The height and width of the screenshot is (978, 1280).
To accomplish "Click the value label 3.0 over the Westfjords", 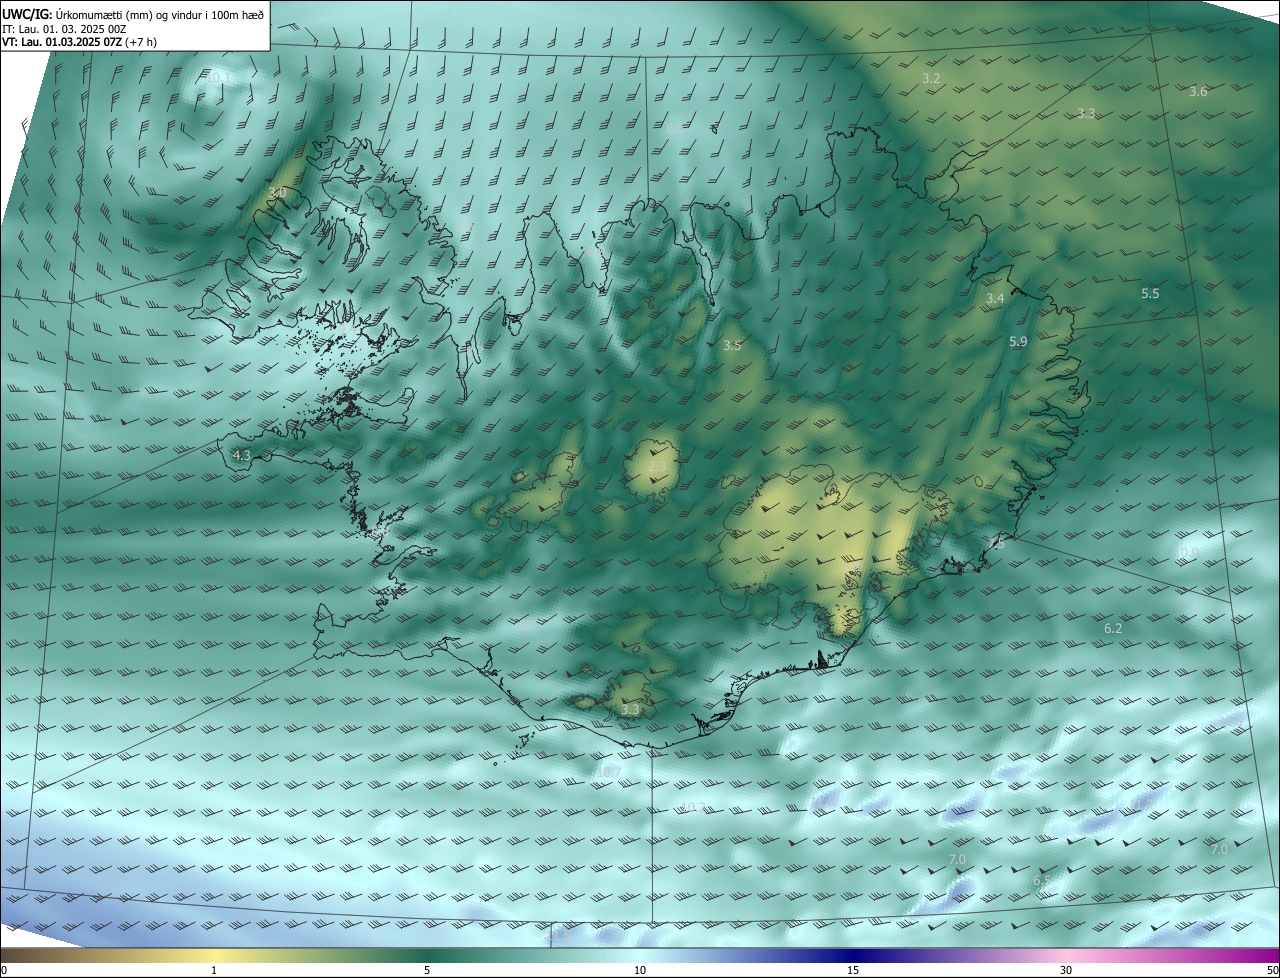I will click(x=277, y=192).
